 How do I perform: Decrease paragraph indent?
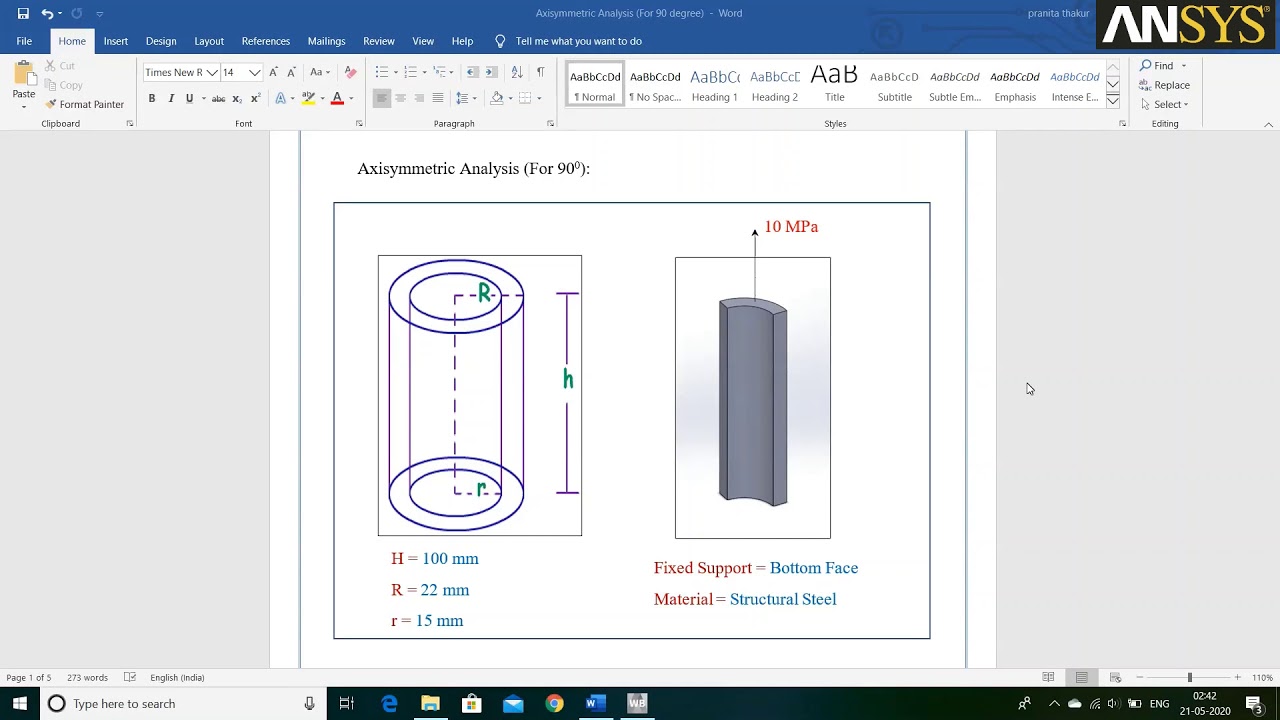(x=473, y=72)
